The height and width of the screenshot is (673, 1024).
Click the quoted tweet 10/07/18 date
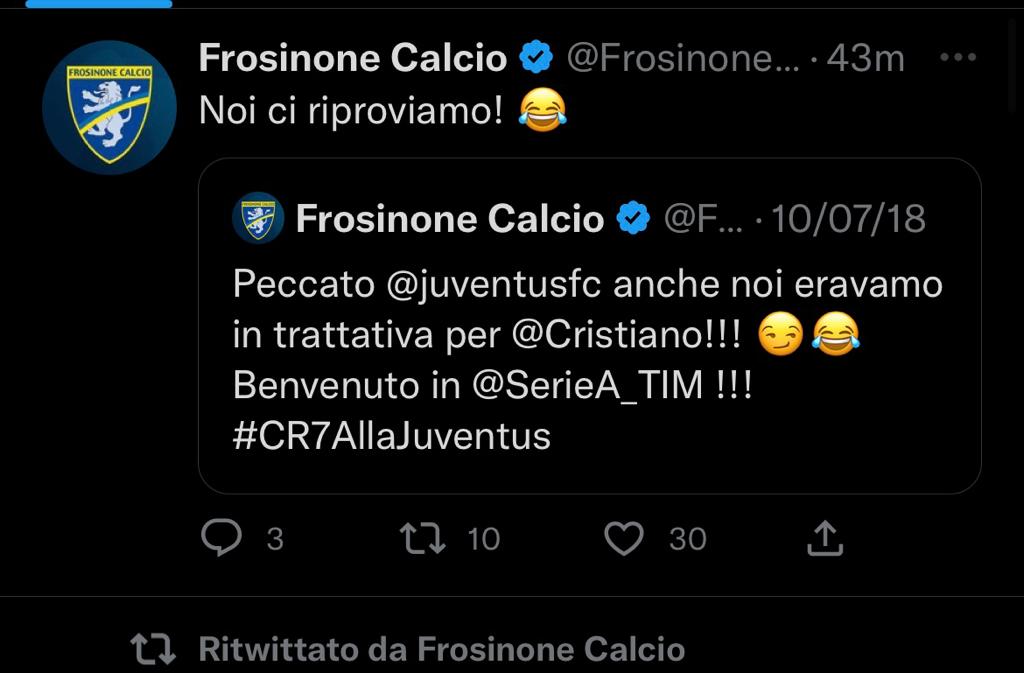click(x=848, y=218)
